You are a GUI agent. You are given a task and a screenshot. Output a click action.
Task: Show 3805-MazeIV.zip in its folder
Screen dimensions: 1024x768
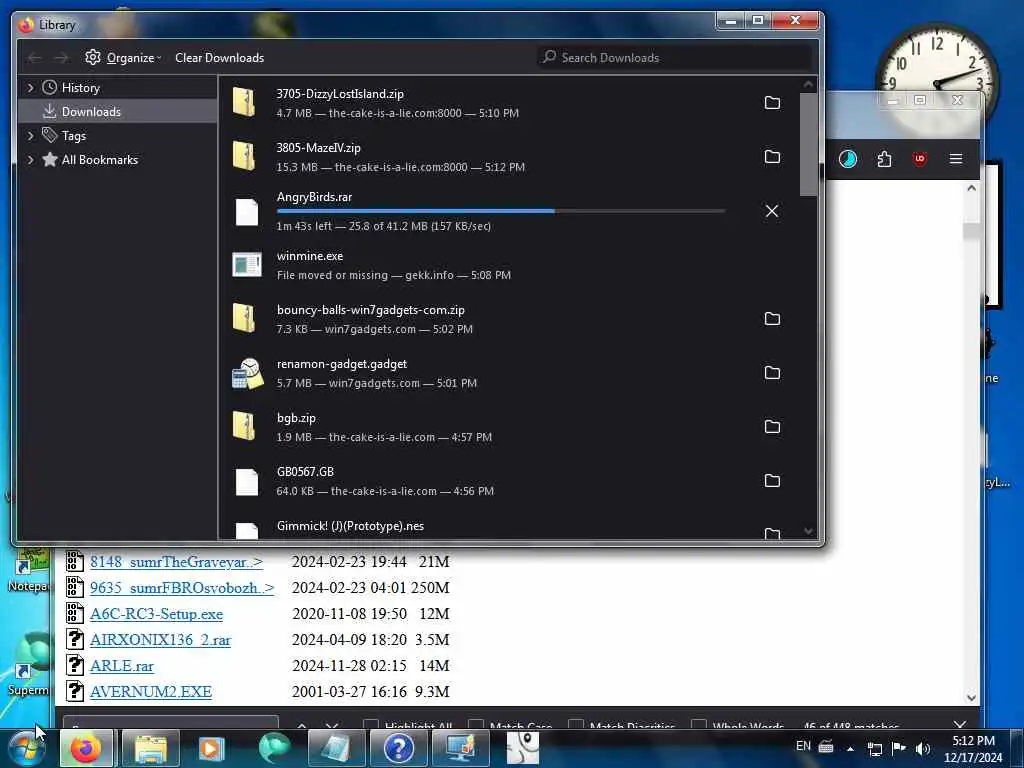[772, 157]
